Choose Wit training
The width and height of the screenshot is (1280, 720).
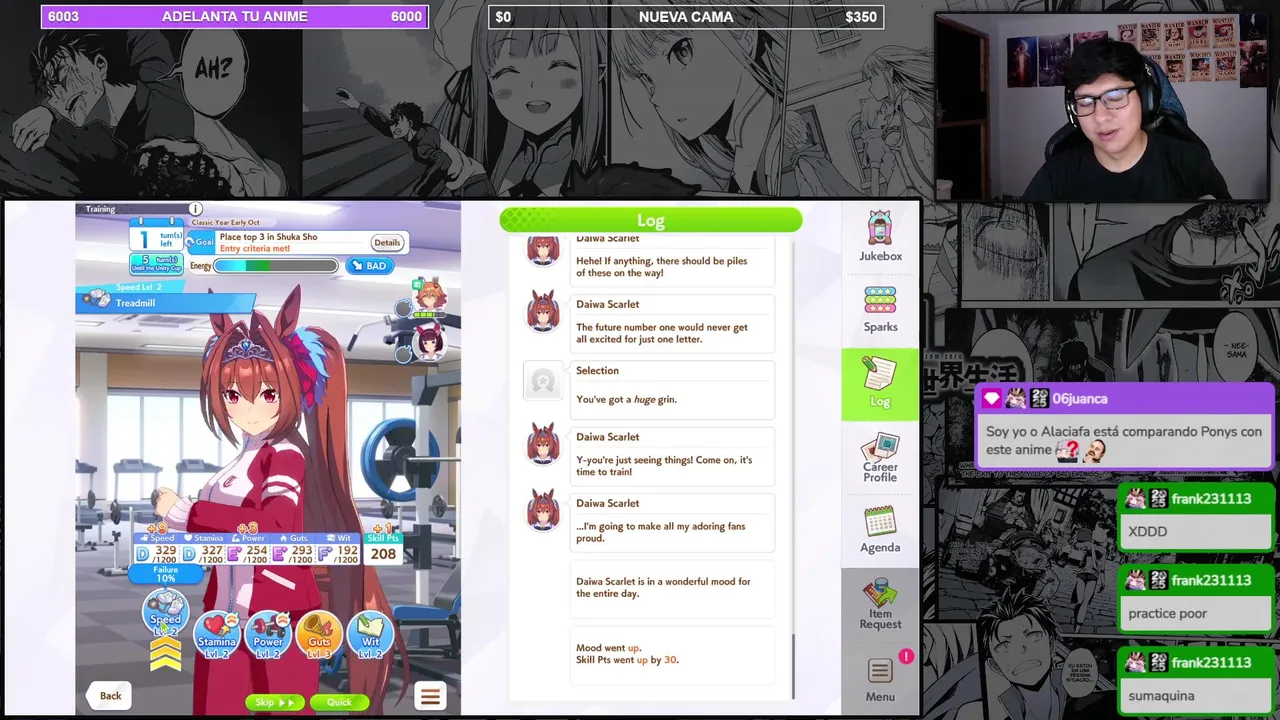pyautogui.click(x=370, y=635)
